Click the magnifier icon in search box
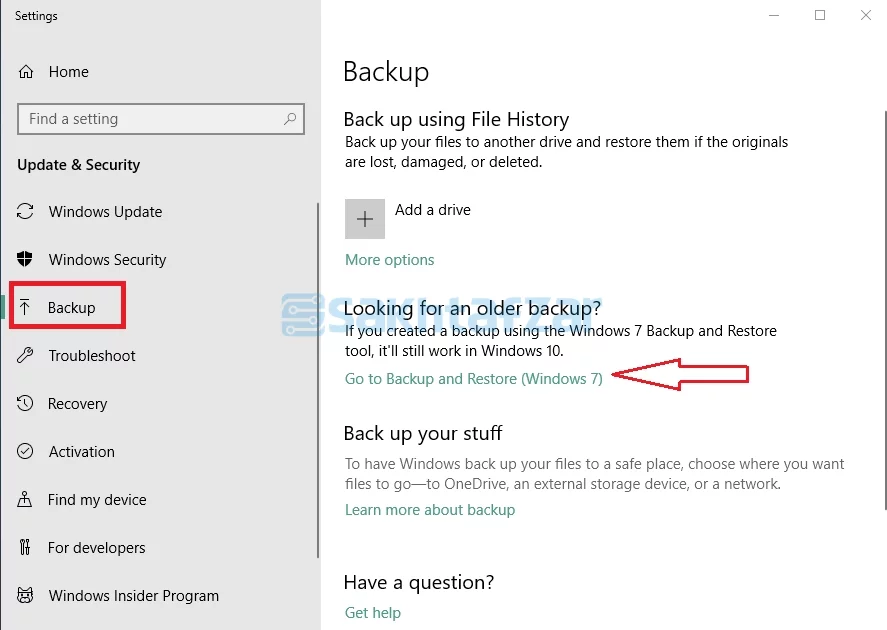The image size is (887, 630). coord(290,119)
